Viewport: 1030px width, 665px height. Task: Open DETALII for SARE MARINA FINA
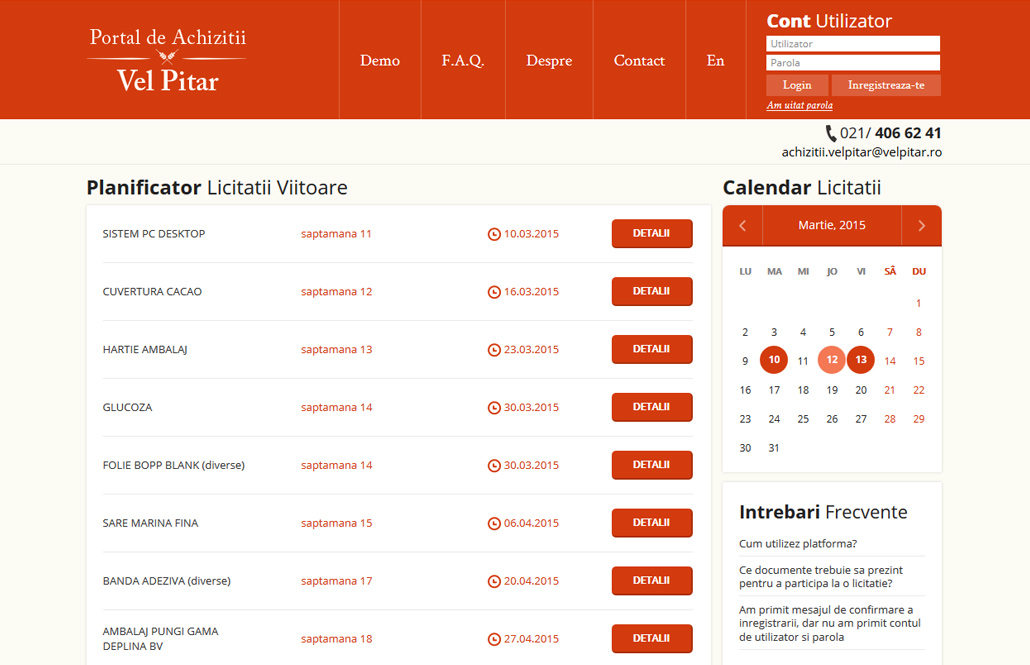pos(652,522)
